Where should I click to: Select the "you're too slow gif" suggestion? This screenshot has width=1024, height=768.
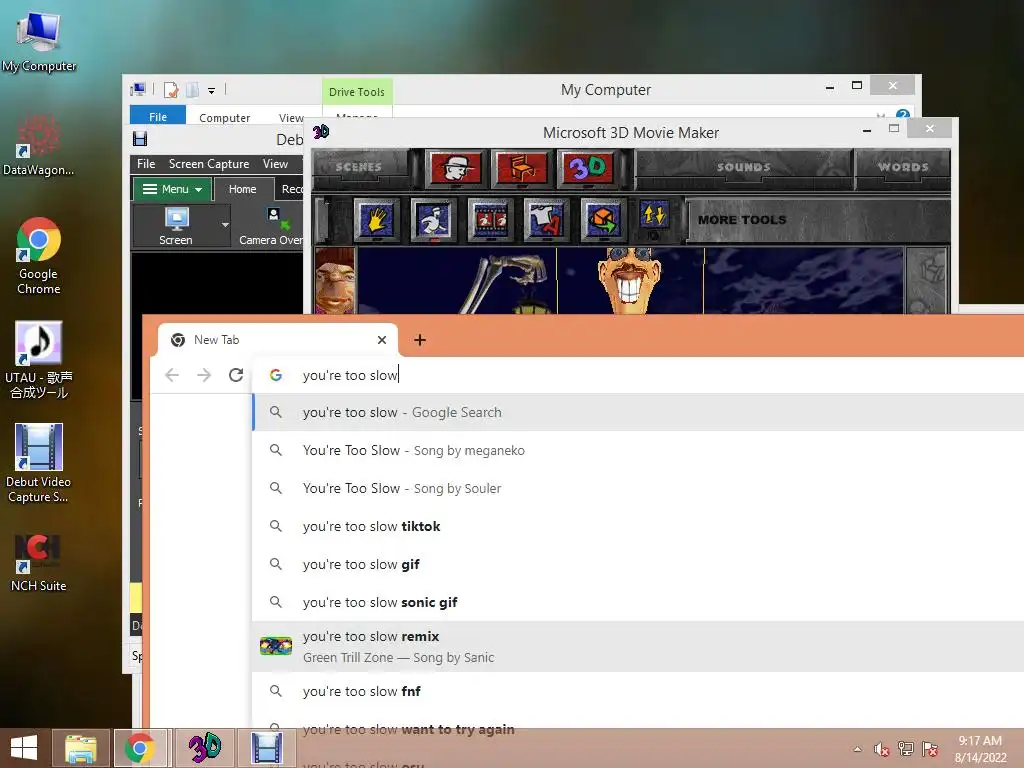(x=638, y=564)
